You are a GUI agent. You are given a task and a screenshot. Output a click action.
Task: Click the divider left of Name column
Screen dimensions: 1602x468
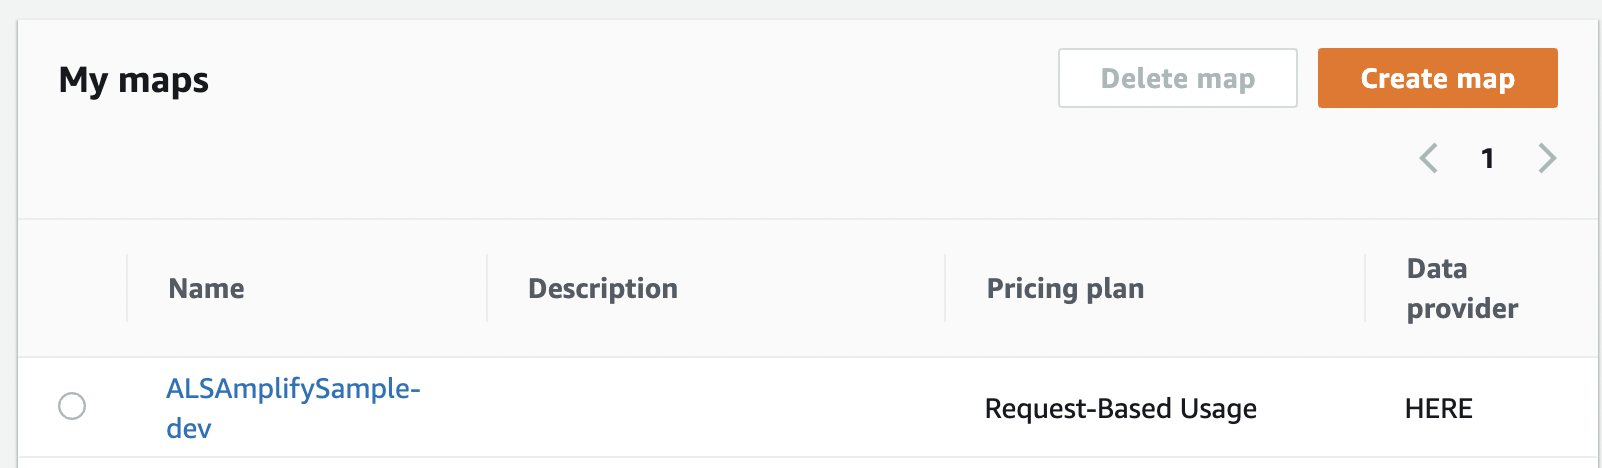[x=127, y=288]
